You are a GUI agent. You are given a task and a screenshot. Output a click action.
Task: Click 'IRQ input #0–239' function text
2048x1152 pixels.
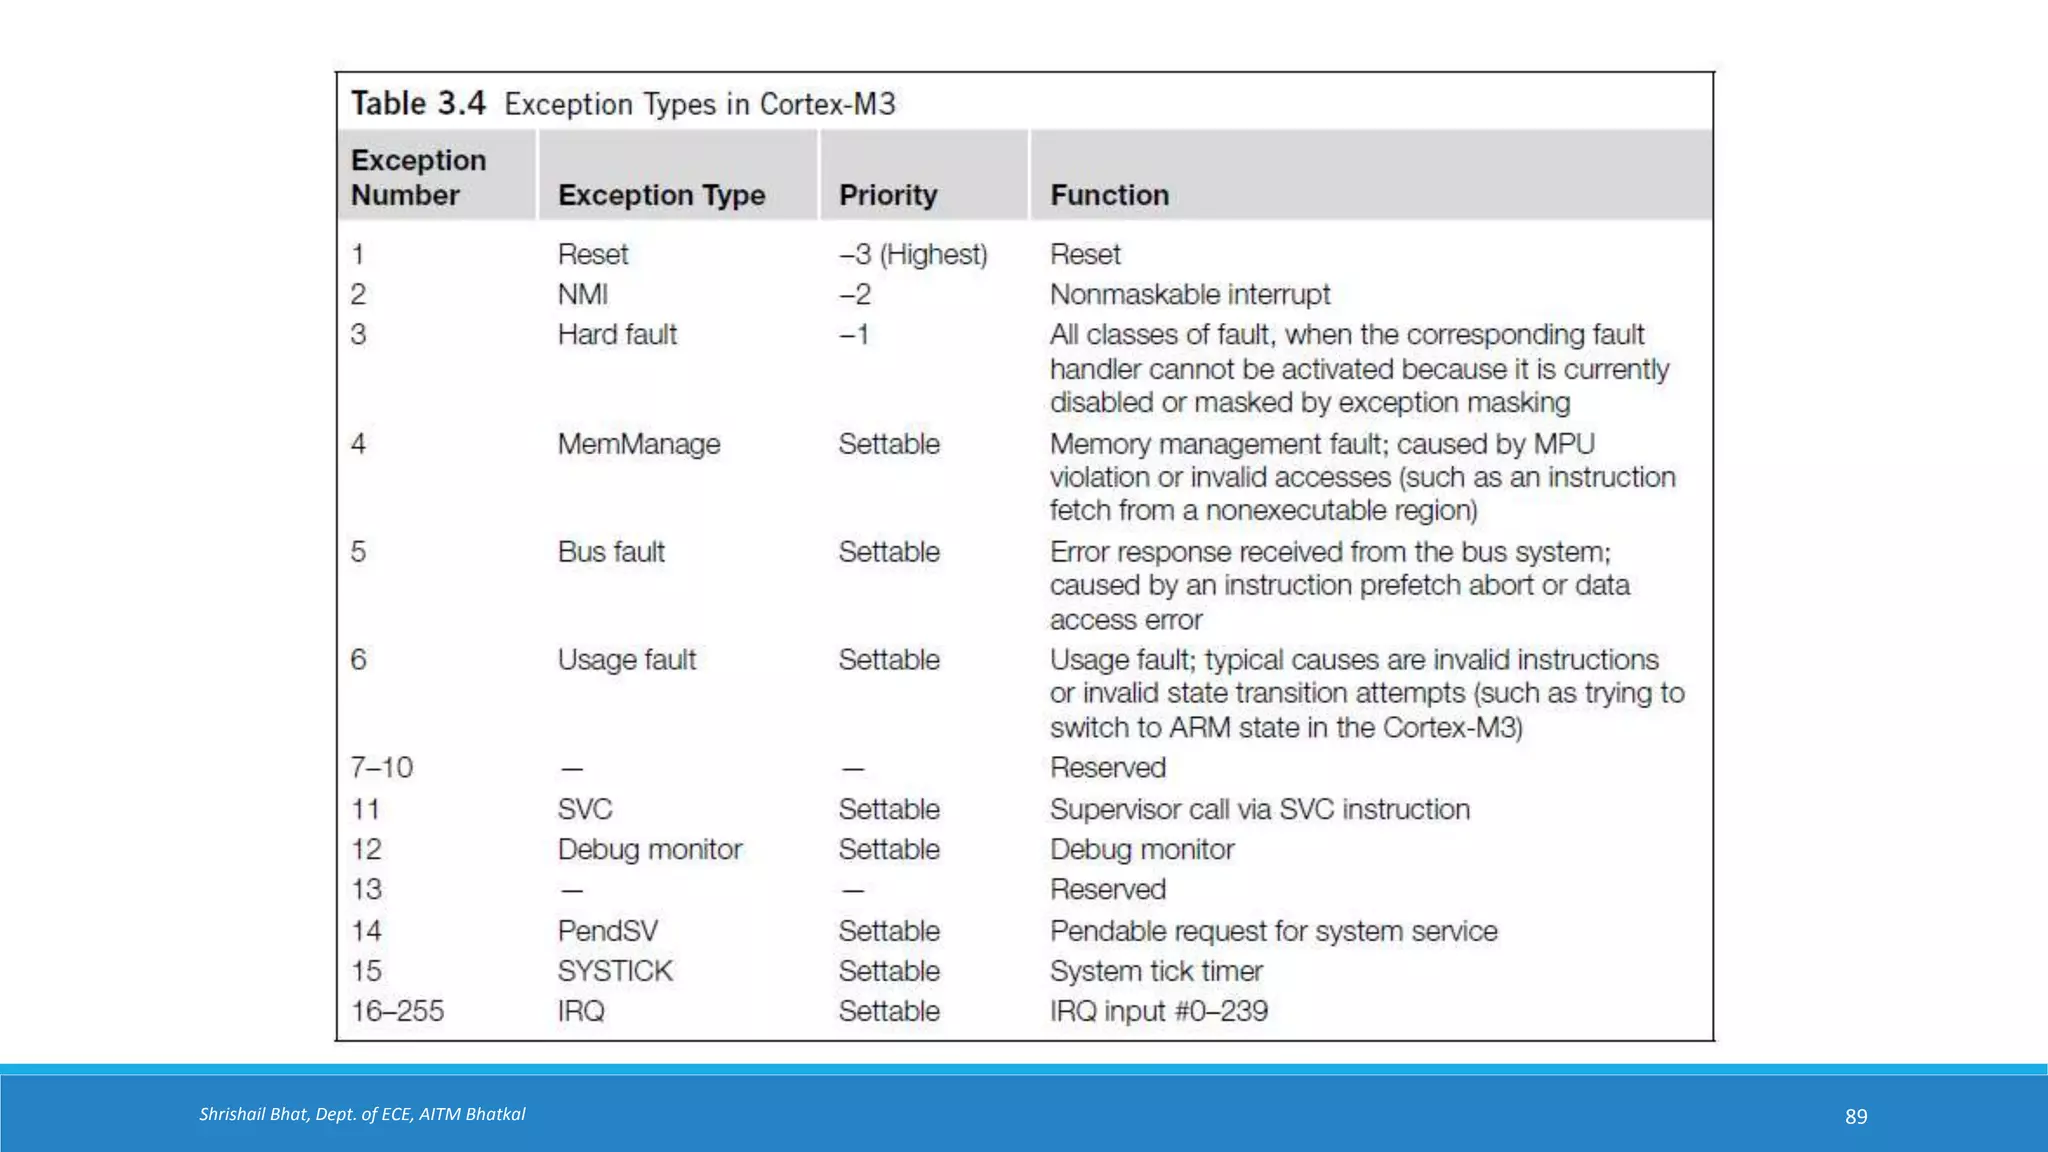tap(1158, 1011)
